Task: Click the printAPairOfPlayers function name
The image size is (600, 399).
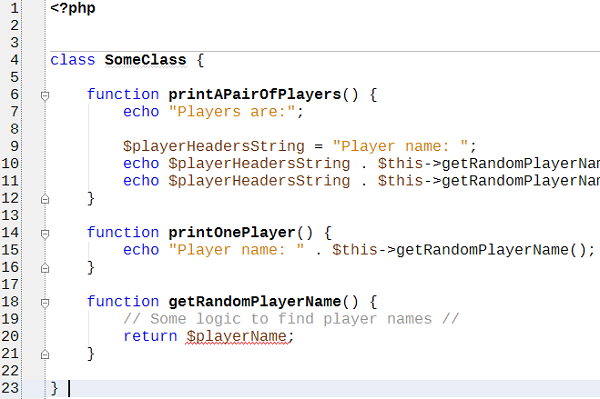Action: (254, 94)
